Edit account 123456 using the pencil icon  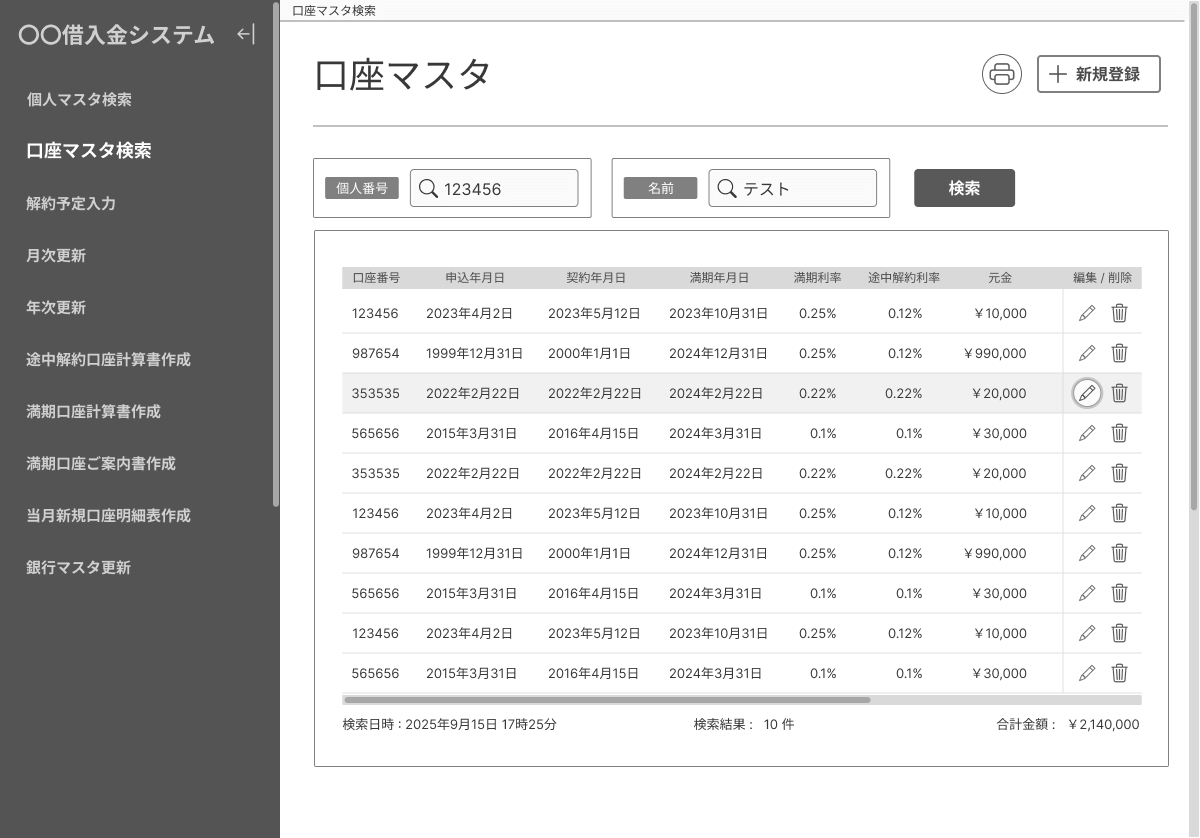tap(1087, 313)
